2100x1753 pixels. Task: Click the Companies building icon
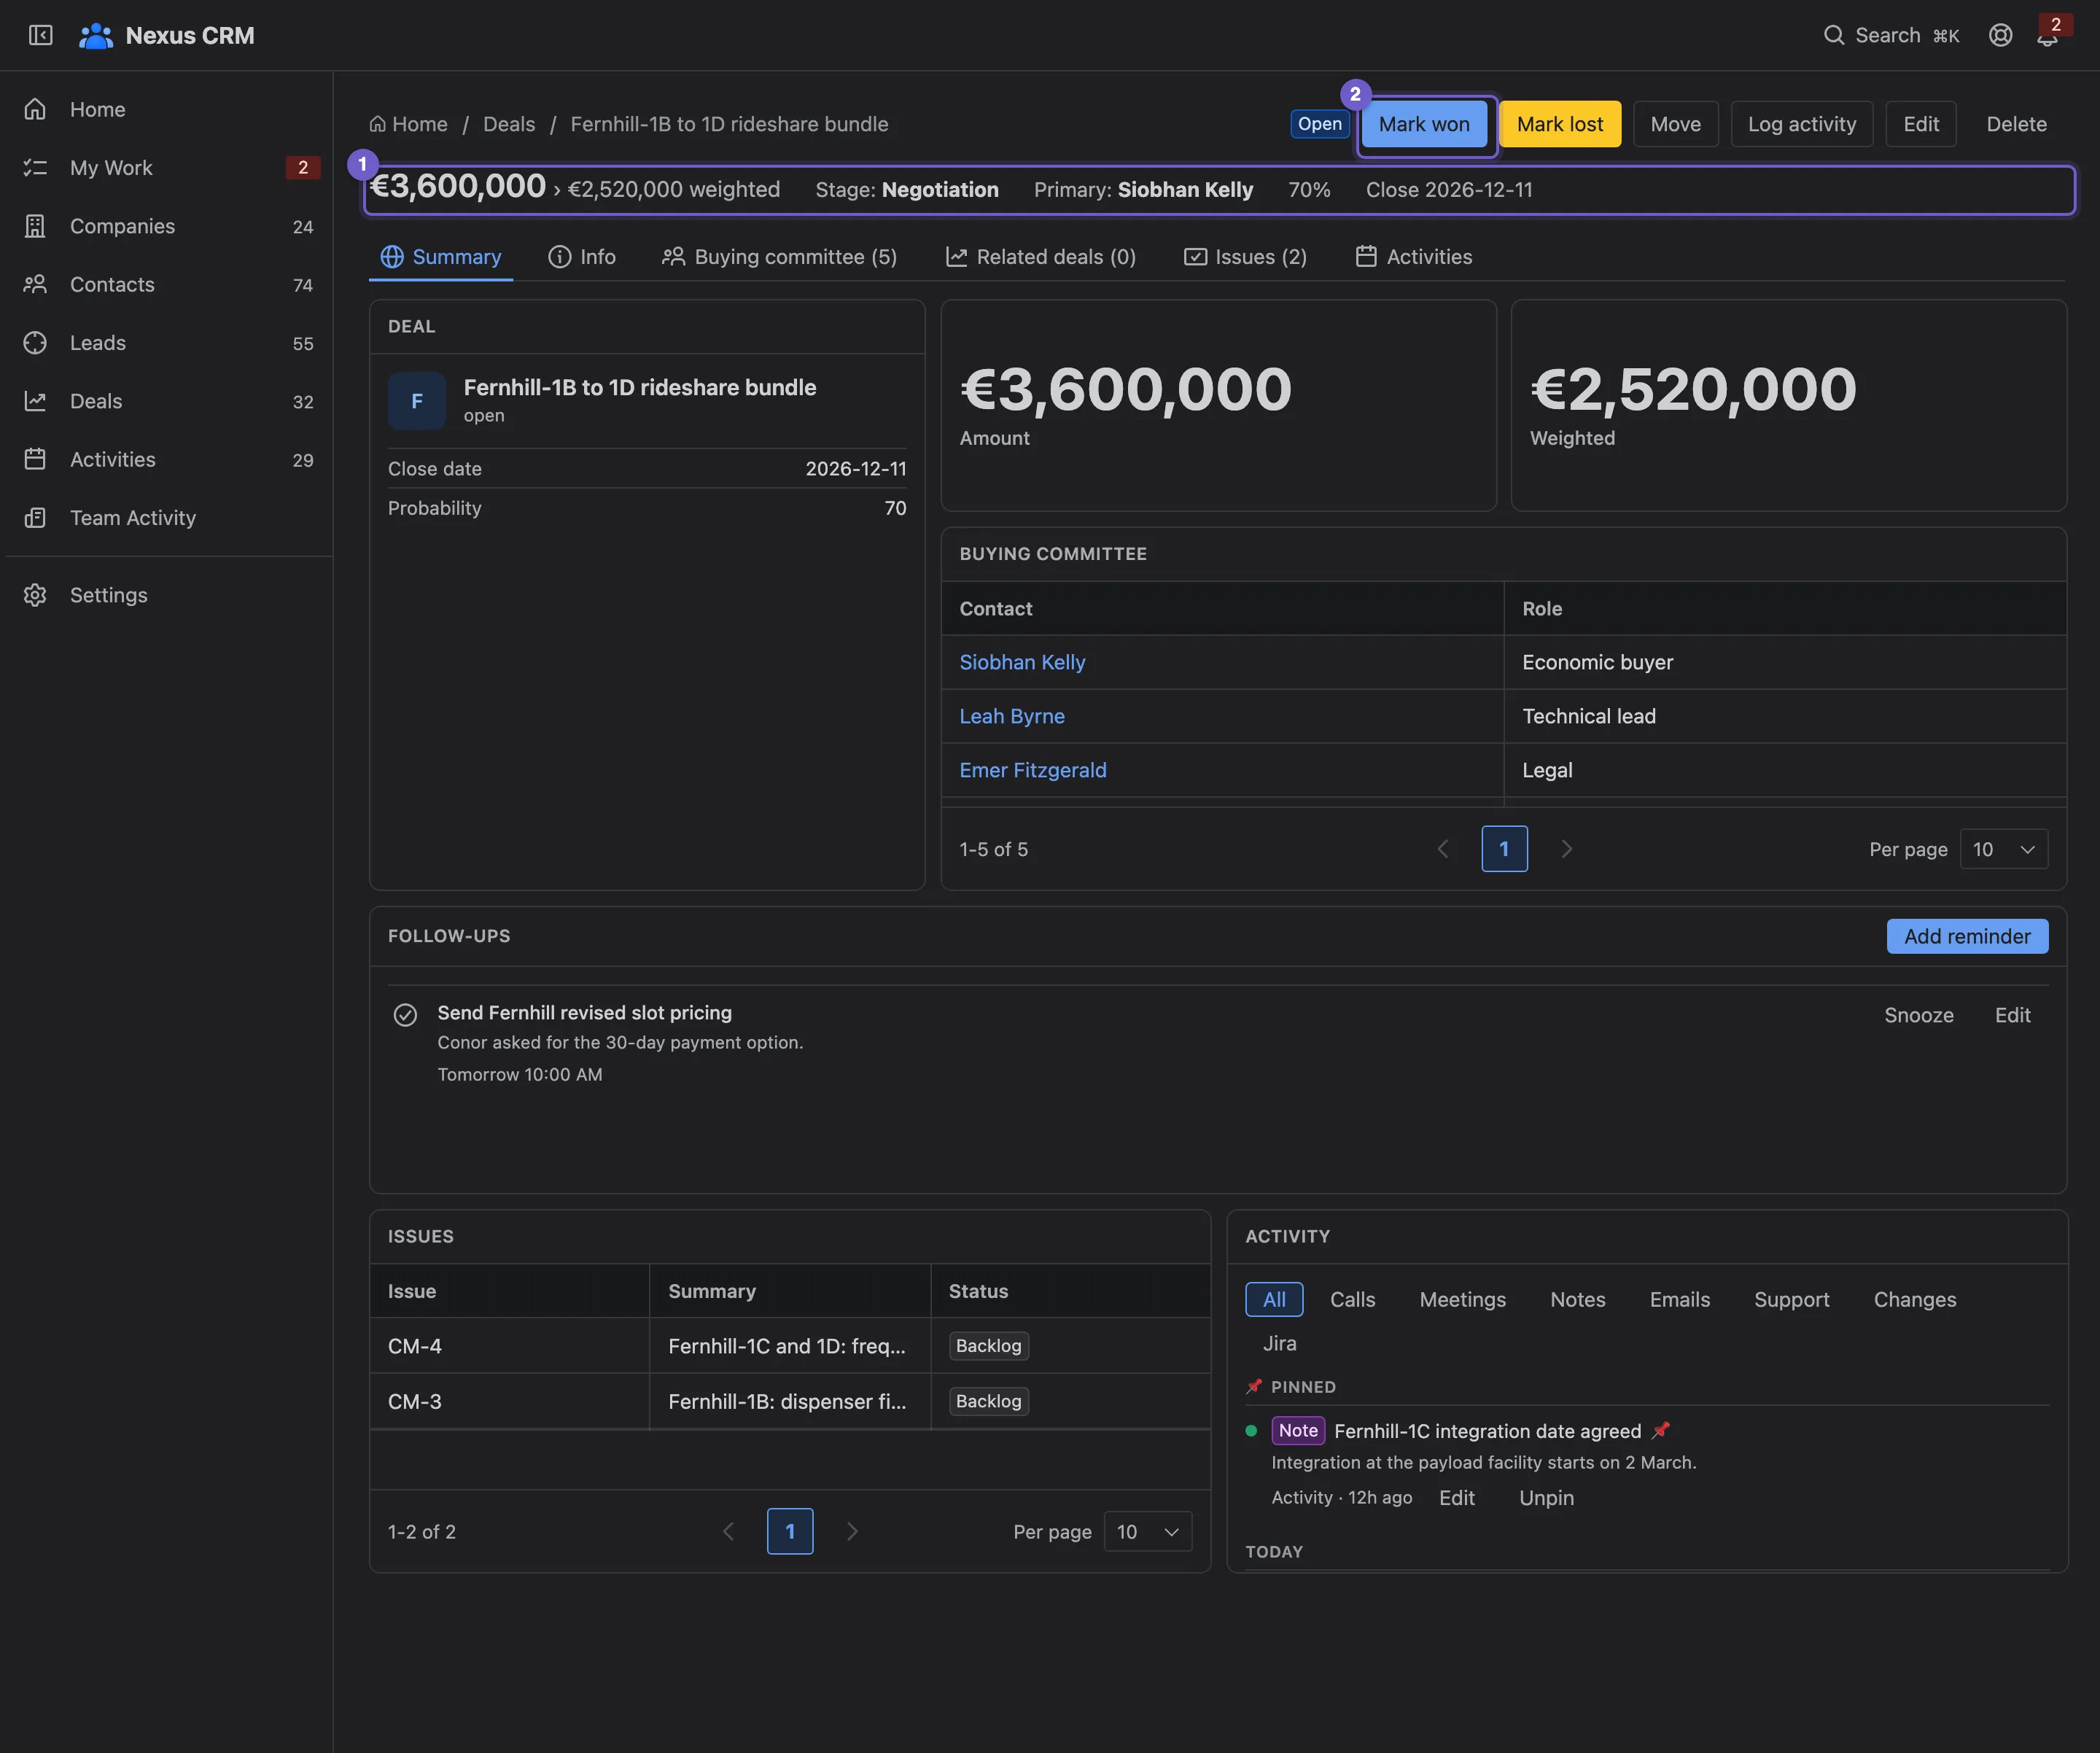(x=35, y=226)
